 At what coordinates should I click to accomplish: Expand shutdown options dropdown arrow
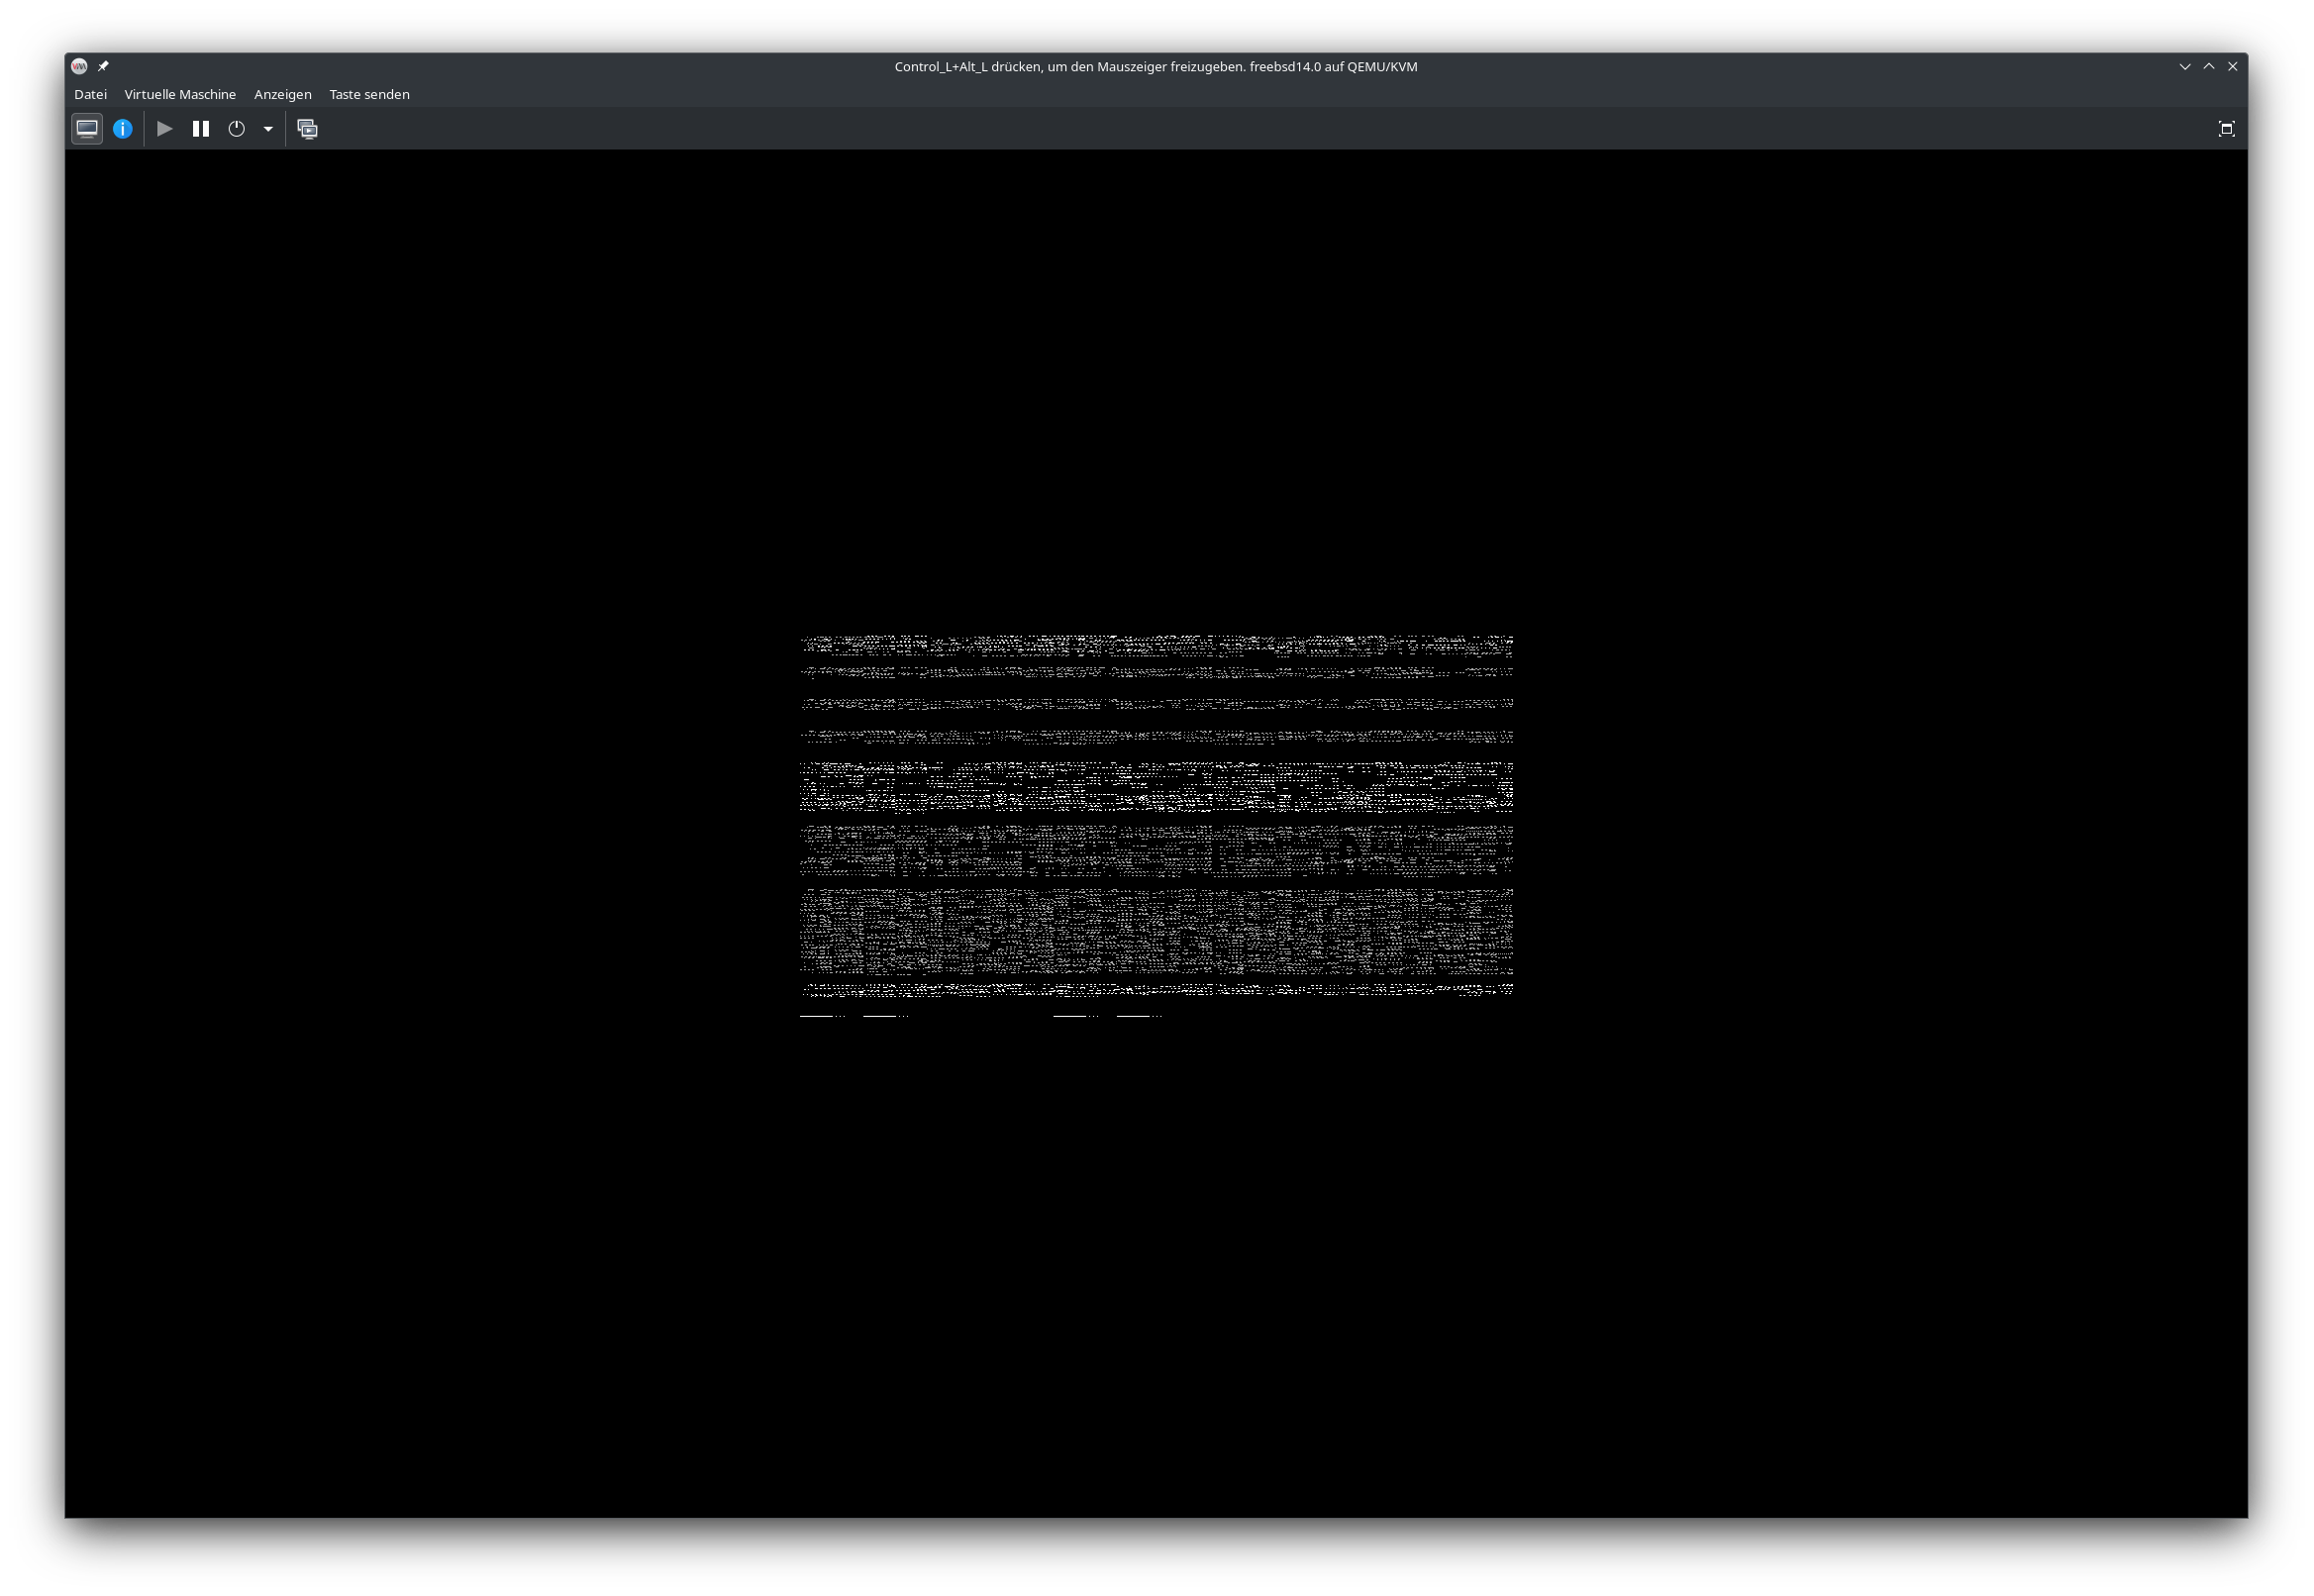(x=268, y=129)
